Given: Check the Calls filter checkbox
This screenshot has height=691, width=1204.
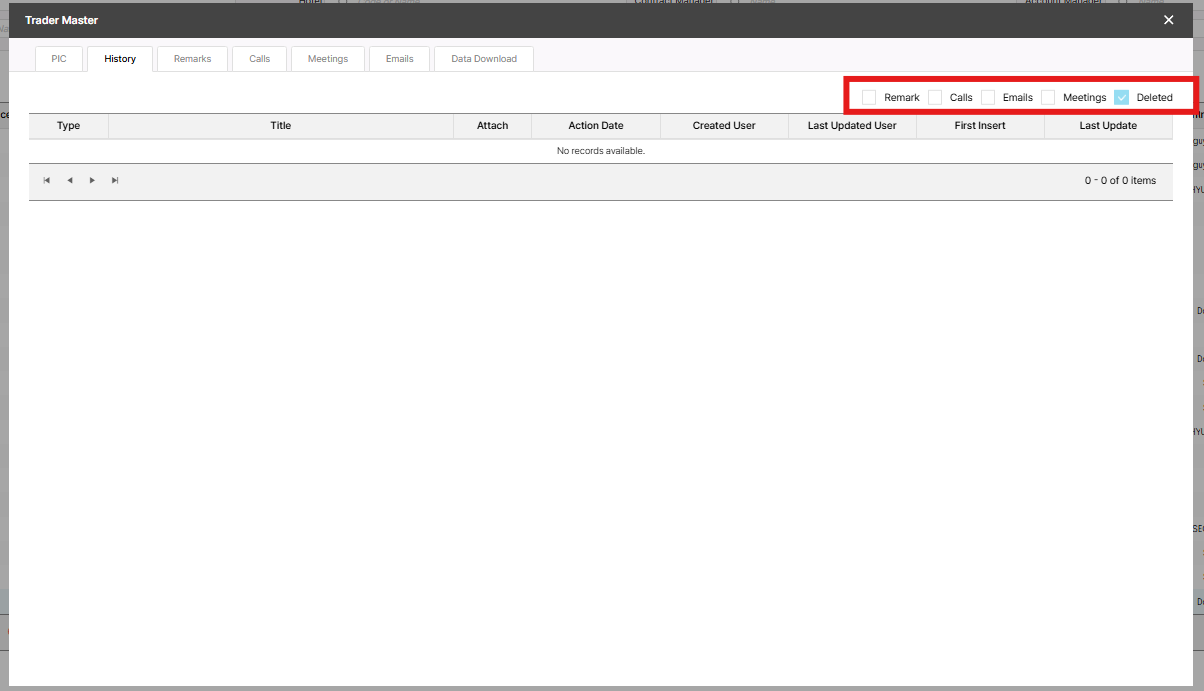Looking at the screenshot, I should (x=935, y=97).
